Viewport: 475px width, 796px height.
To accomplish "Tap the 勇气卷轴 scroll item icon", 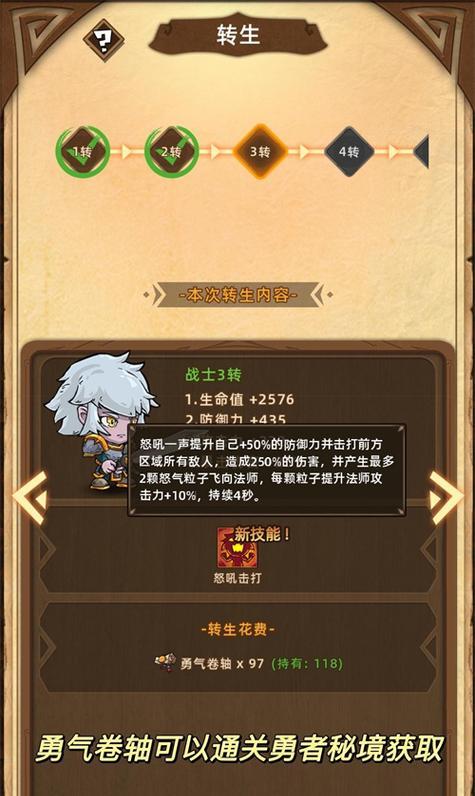I will tap(165, 662).
